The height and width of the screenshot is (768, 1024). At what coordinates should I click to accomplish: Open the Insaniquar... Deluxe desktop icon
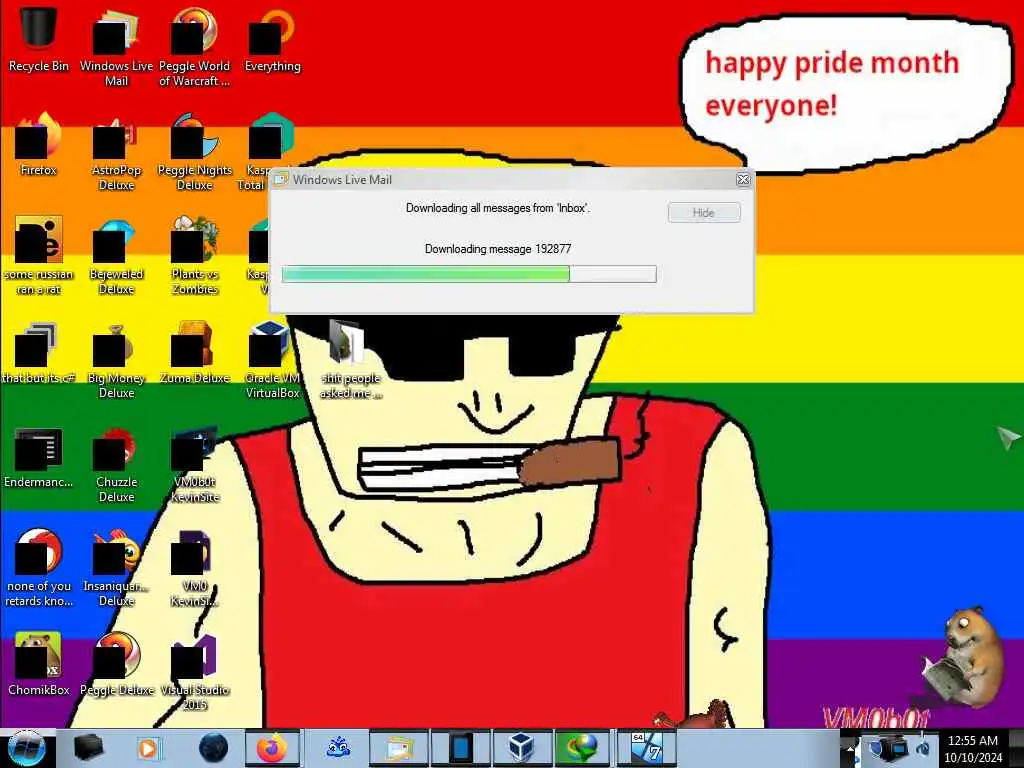[116, 568]
